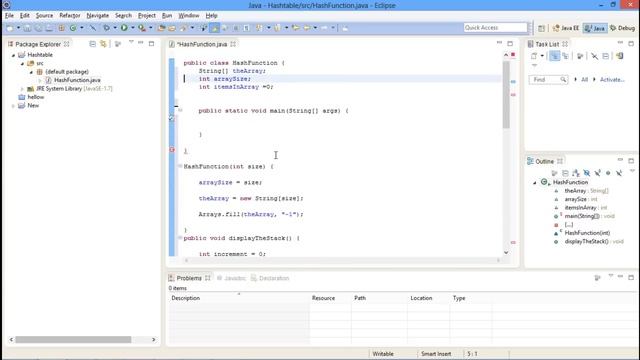Open Package Explorer view menu triangle

(131, 42)
